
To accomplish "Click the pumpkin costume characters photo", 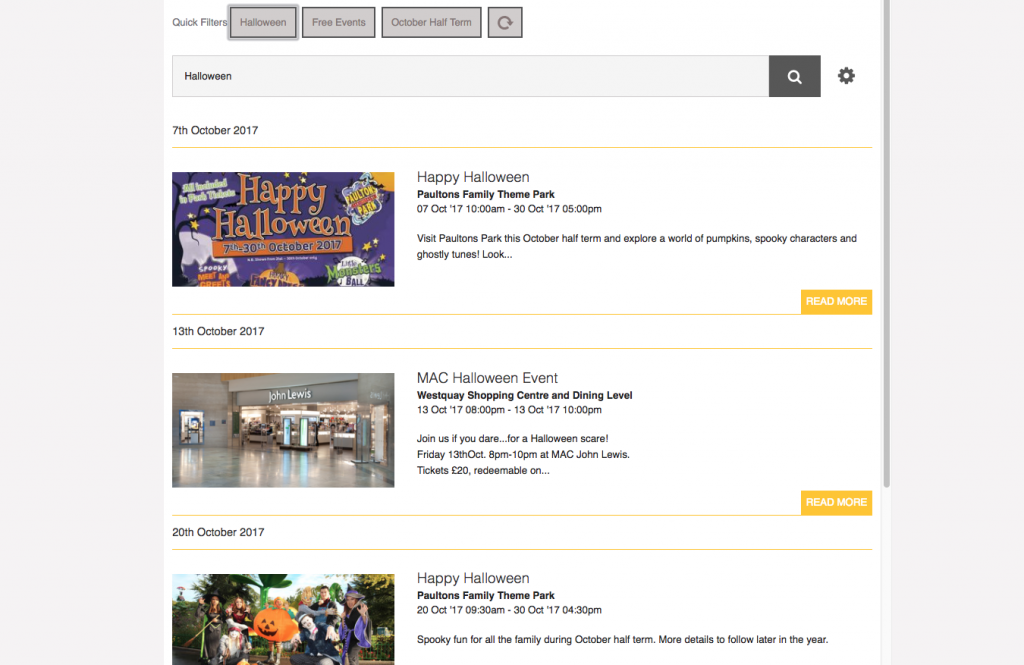I will [283, 619].
